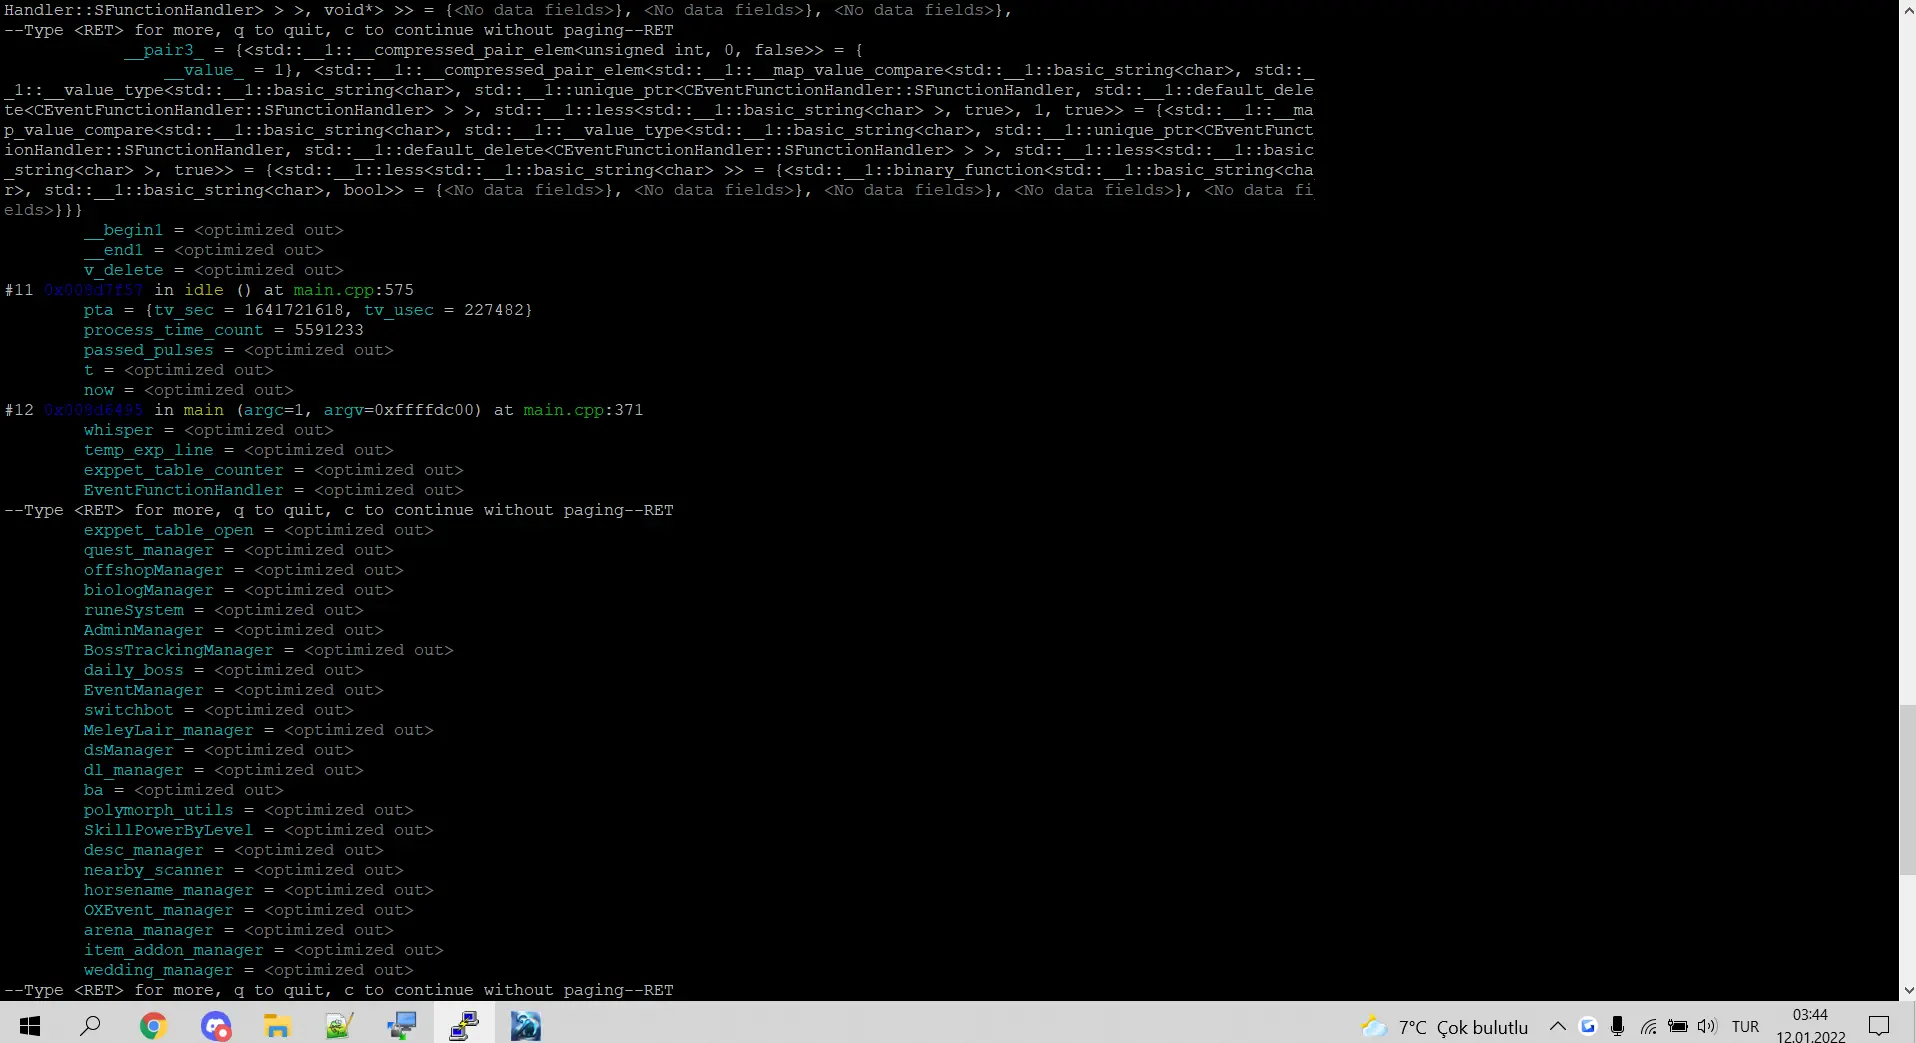Open the blue character game icon in taskbar
Viewport: 1916px width, 1043px height.
[526, 1026]
